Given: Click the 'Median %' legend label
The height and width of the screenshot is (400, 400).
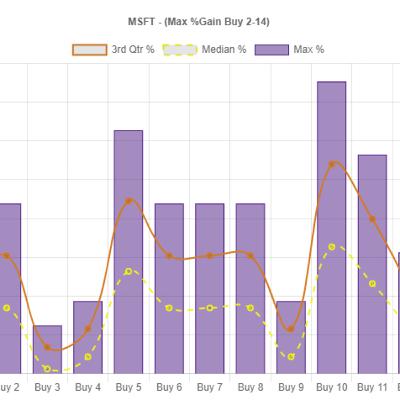Looking at the screenshot, I should [224, 50].
